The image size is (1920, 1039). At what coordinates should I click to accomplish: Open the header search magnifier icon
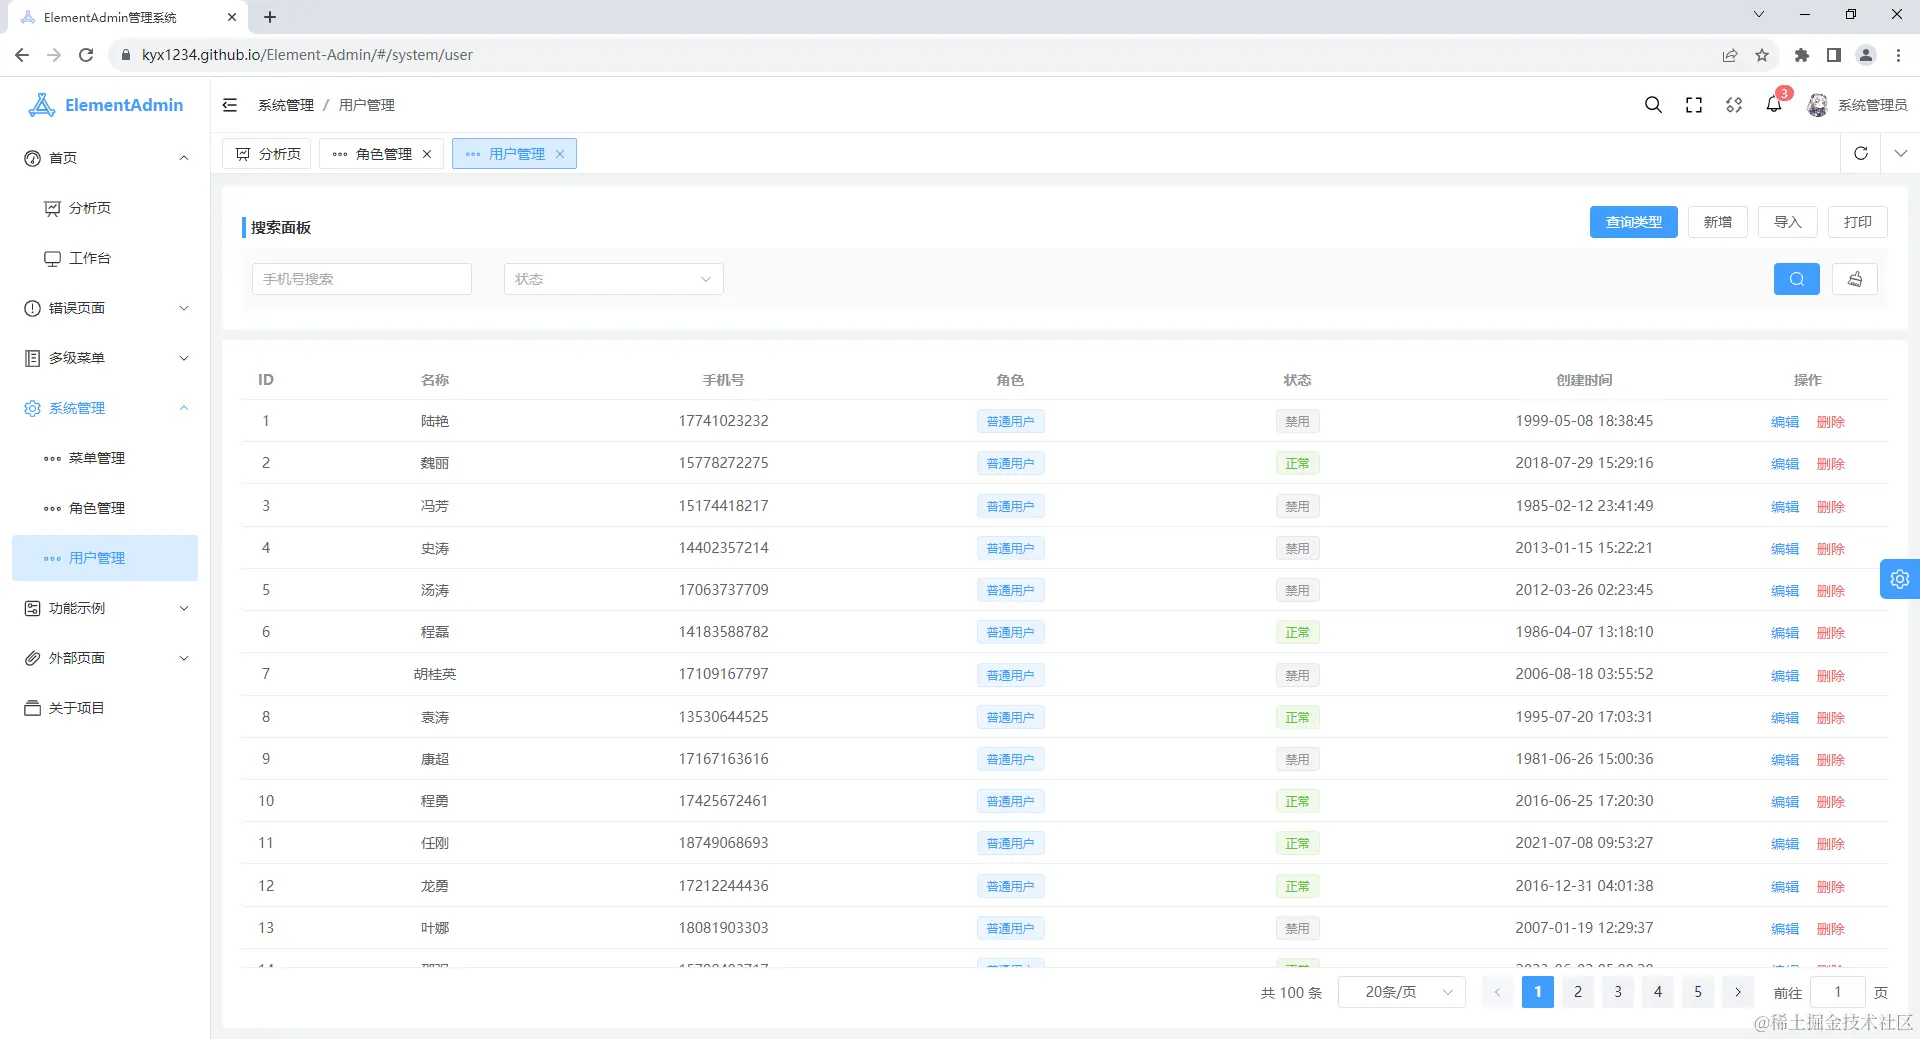[1653, 105]
